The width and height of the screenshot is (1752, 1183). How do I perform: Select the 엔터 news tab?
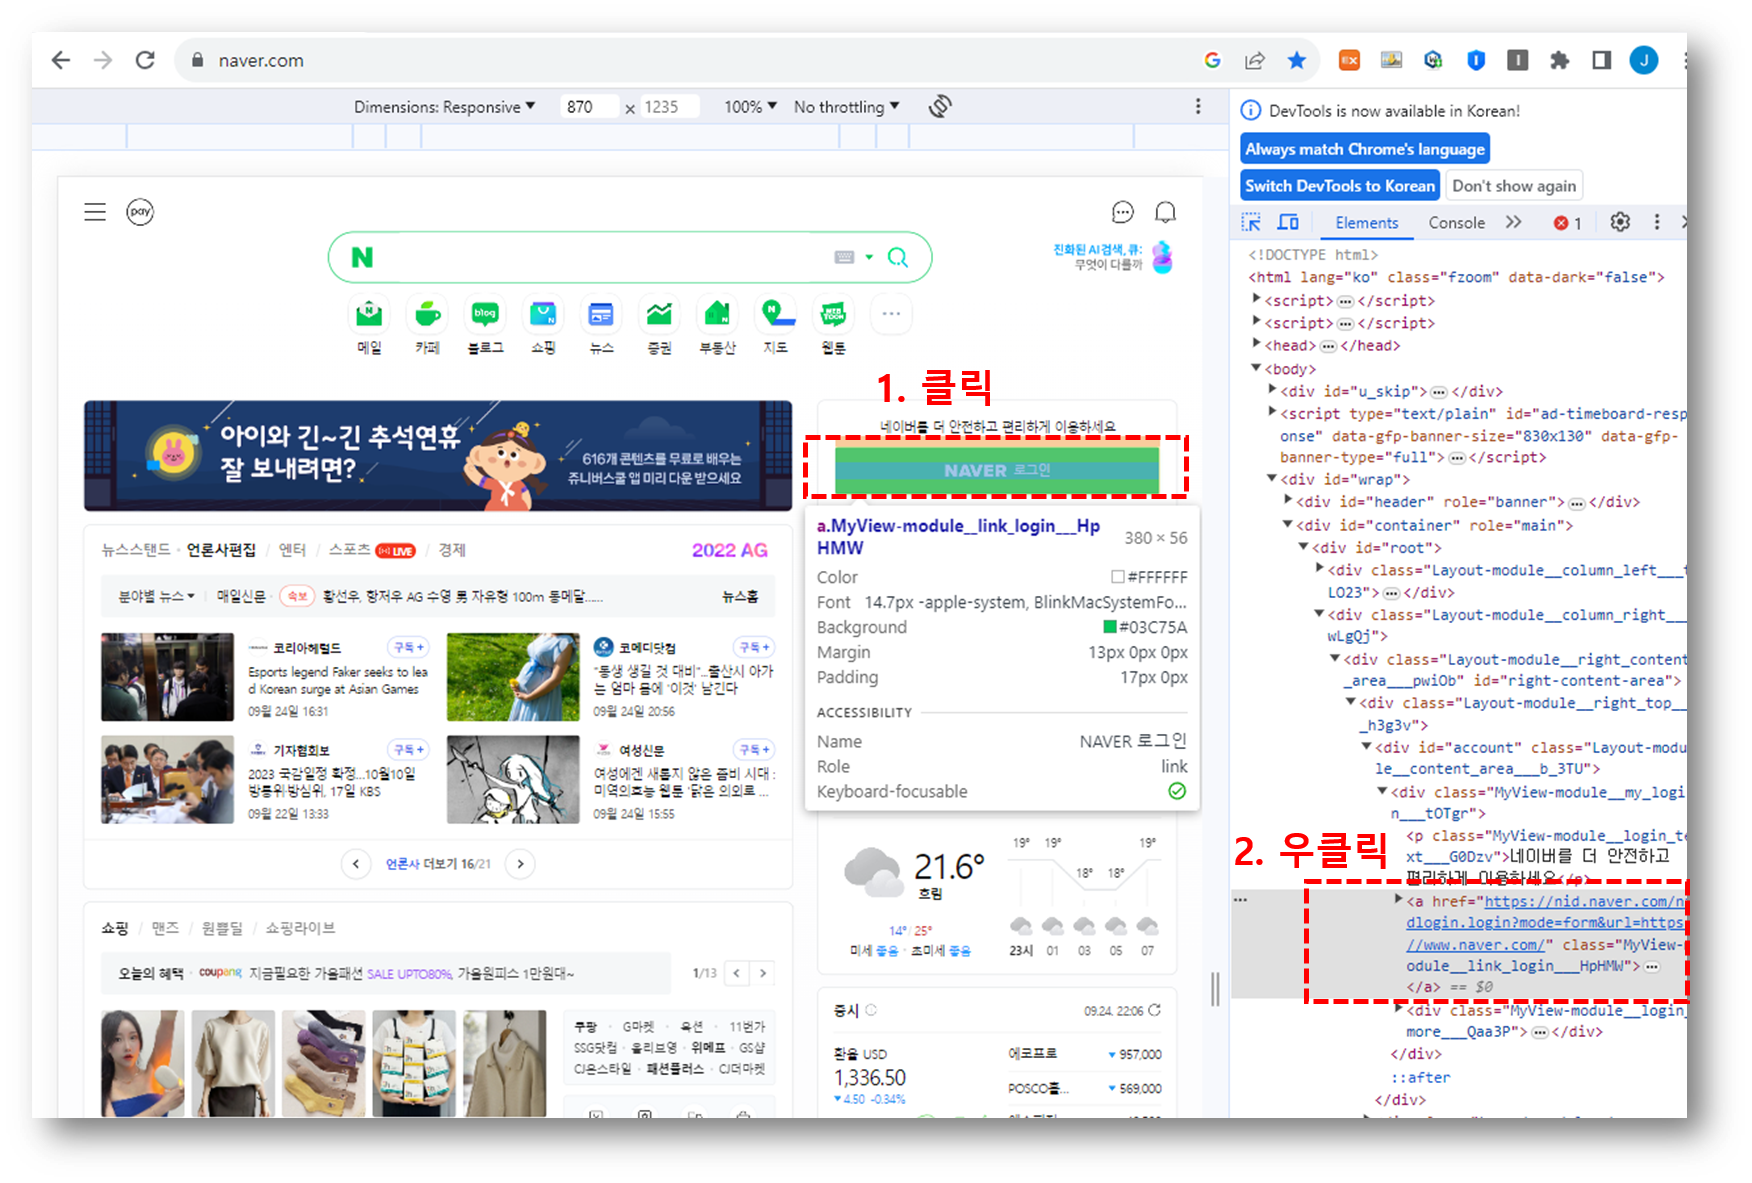pyautogui.click(x=292, y=550)
